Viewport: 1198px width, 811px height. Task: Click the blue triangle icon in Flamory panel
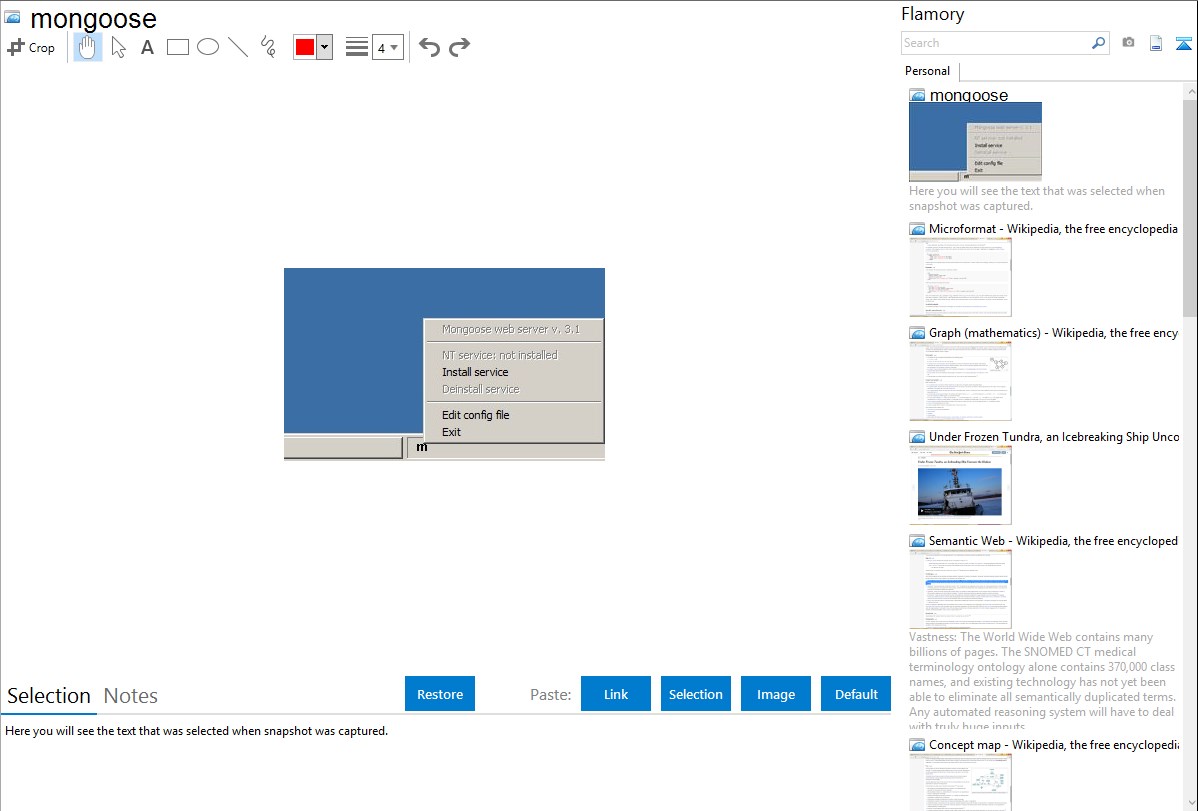pyautogui.click(x=1183, y=43)
